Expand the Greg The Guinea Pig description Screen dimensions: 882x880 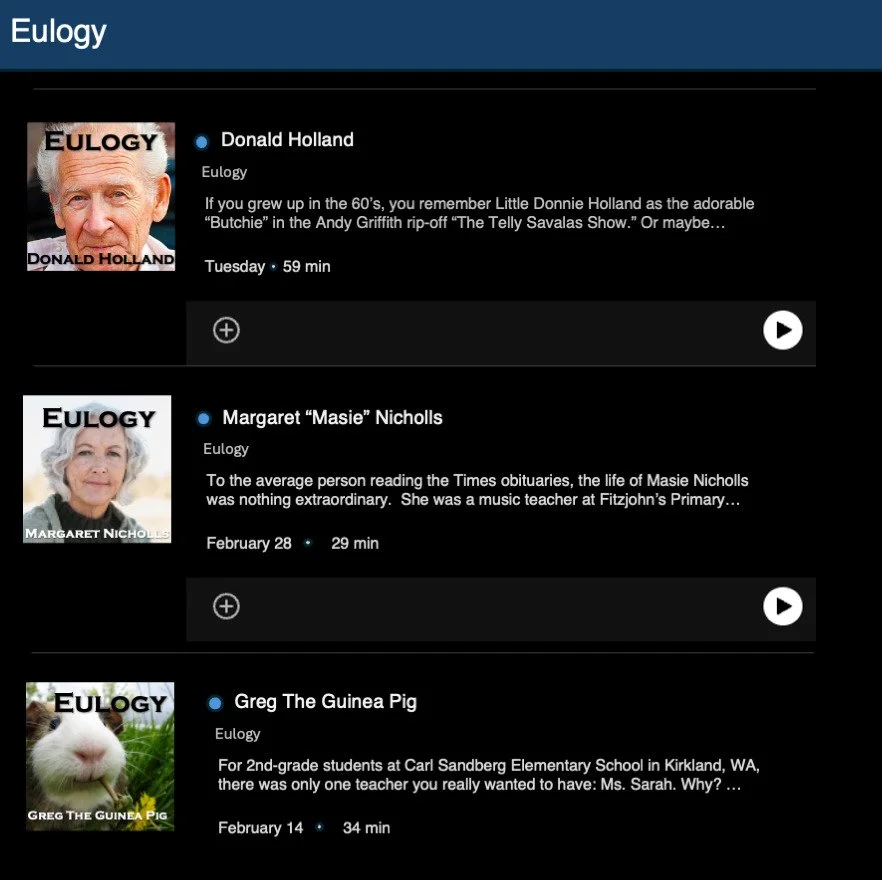click(489, 775)
